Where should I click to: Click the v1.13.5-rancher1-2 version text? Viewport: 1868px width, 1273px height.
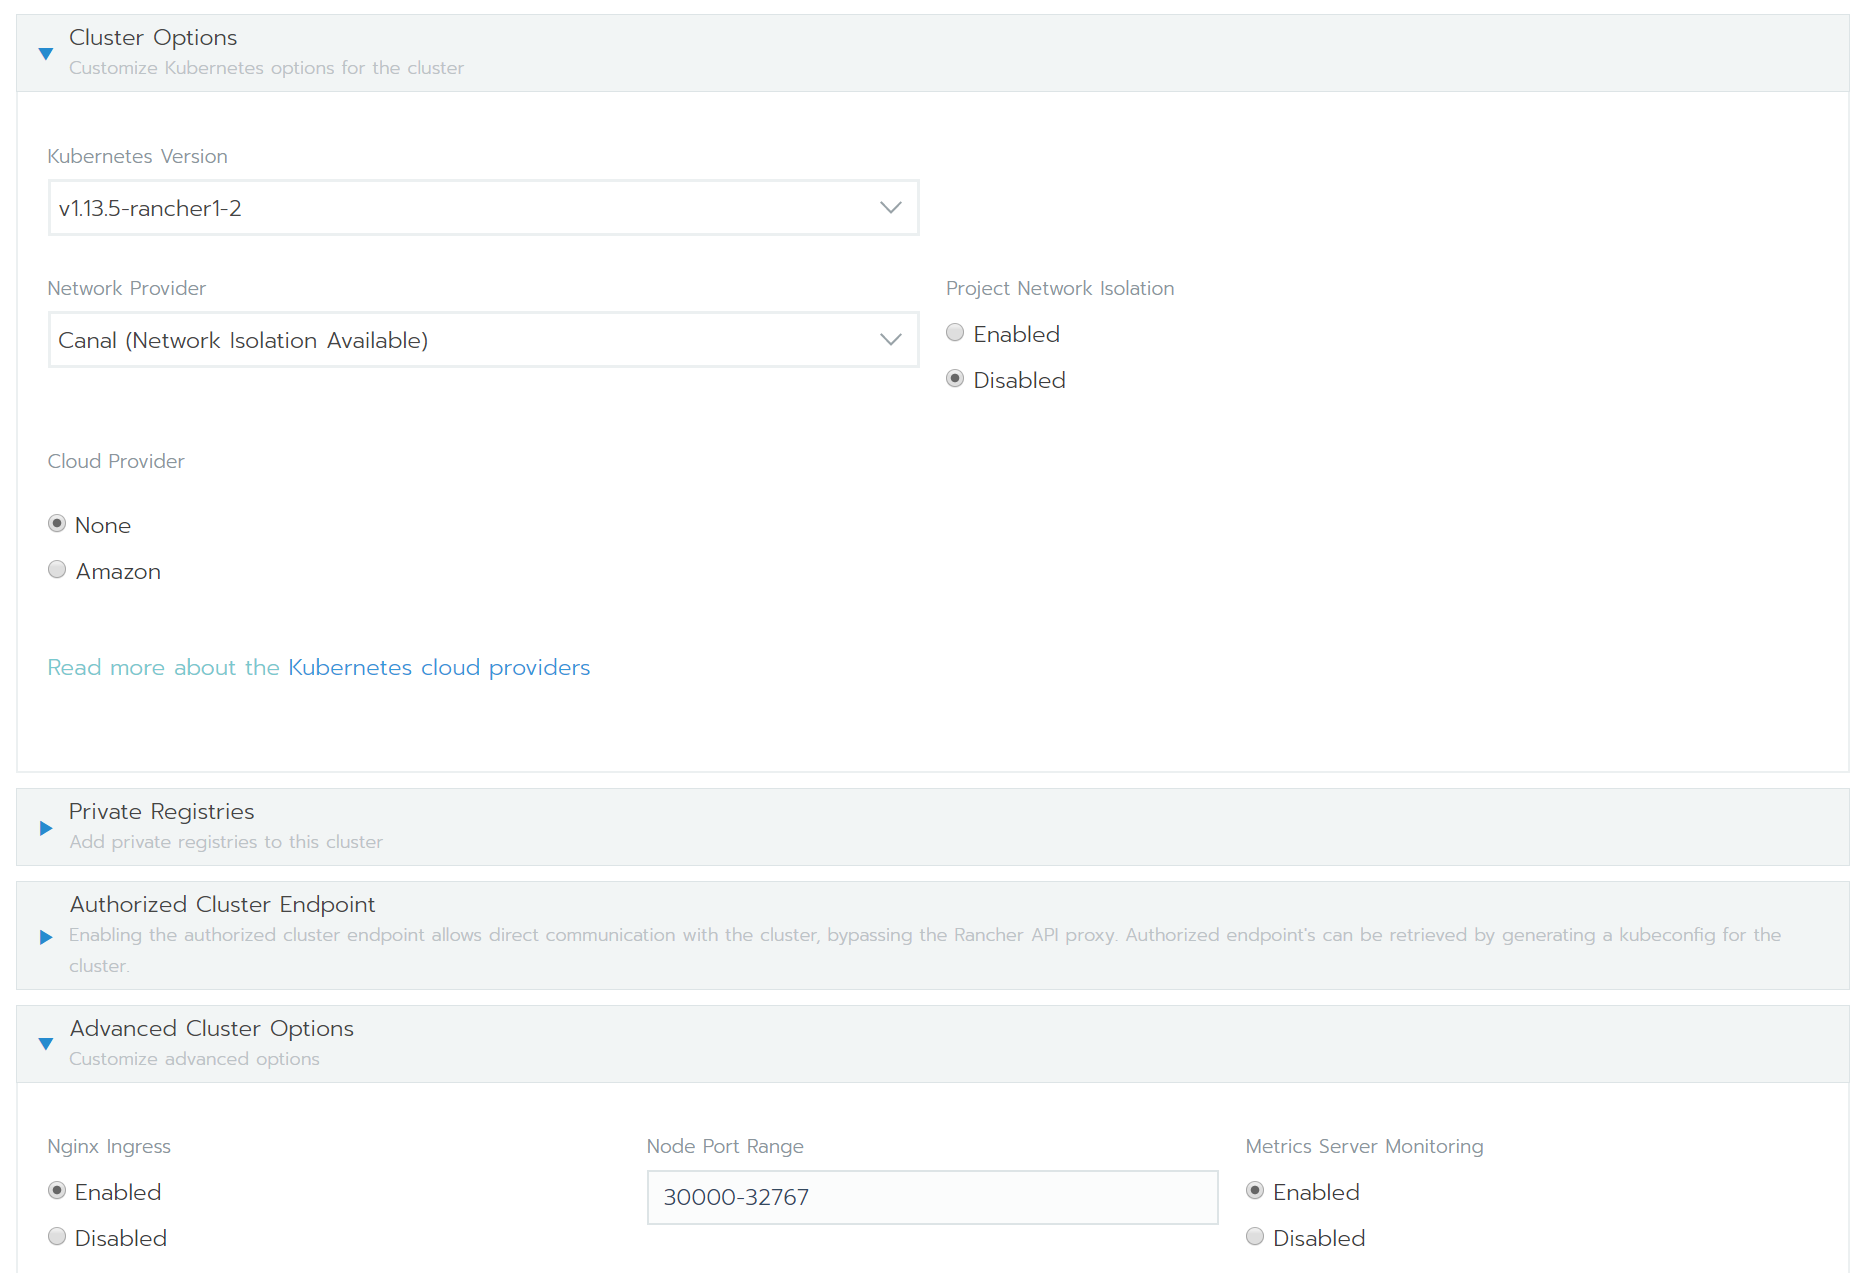(150, 208)
